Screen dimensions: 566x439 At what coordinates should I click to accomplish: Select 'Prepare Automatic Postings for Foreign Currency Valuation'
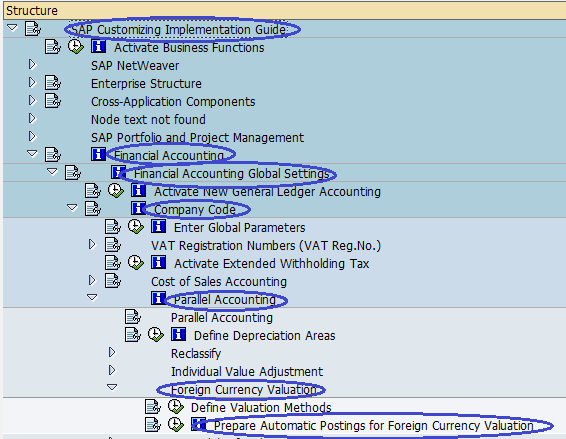click(374, 426)
